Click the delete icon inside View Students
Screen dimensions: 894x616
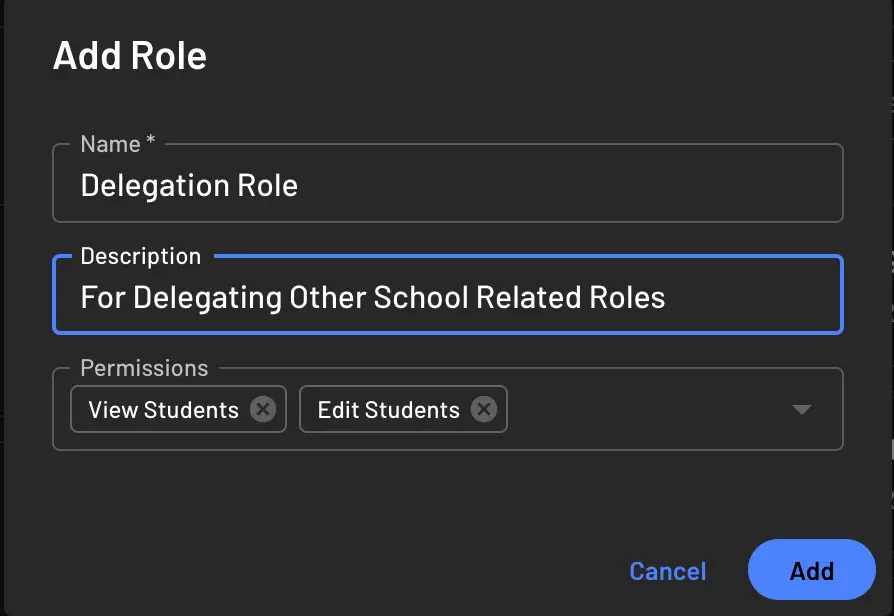(263, 408)
